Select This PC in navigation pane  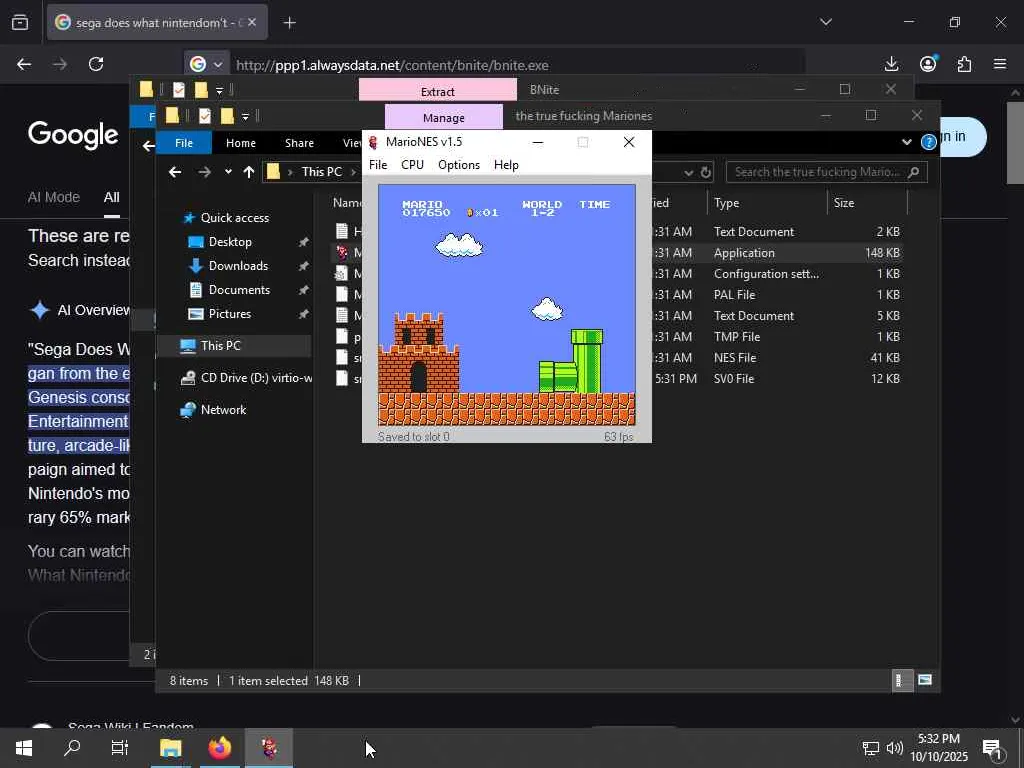click(x=220, y=345)
